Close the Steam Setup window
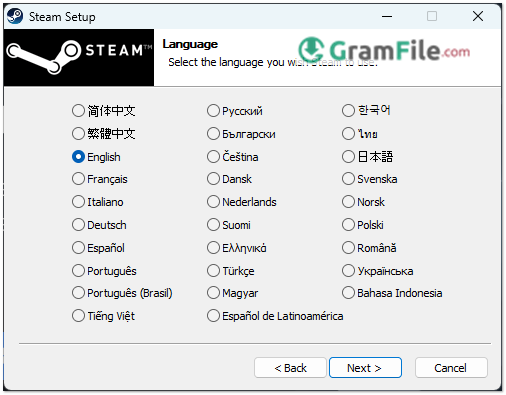506x395 pixels. coord(478,16)
